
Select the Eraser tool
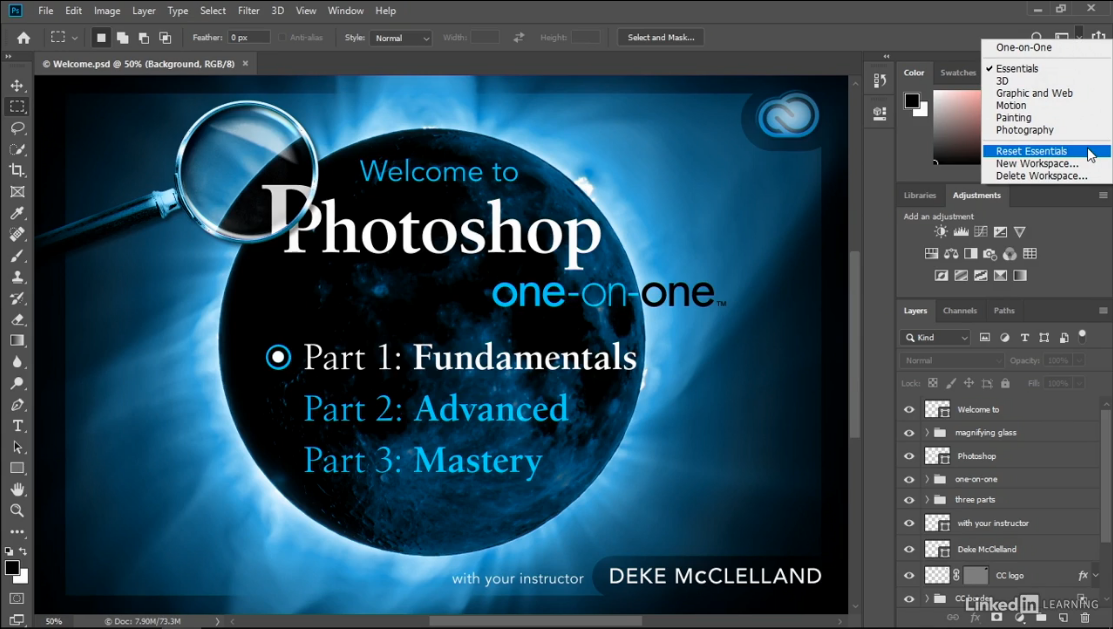17,319
